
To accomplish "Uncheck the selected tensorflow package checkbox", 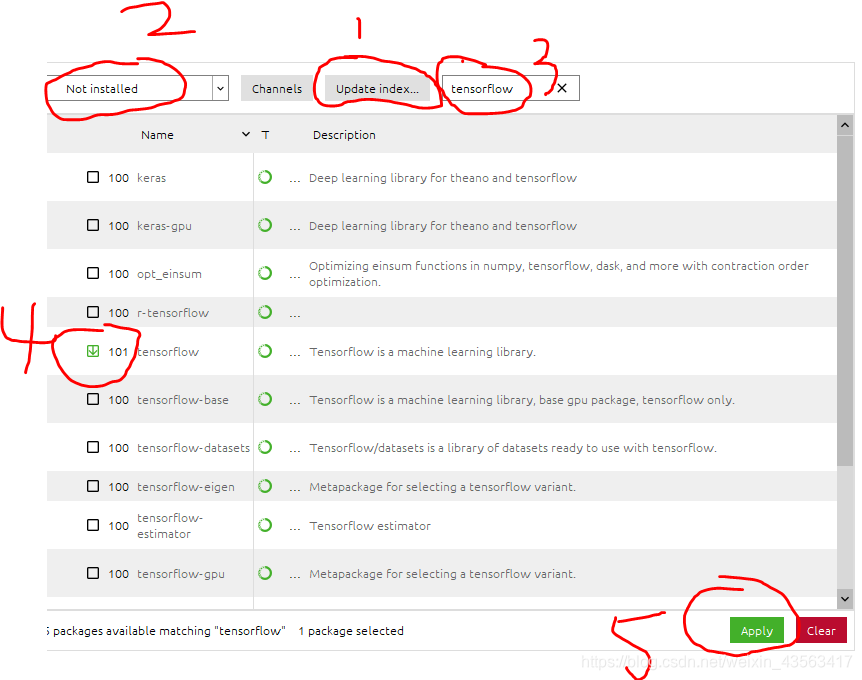I will 93,351.
